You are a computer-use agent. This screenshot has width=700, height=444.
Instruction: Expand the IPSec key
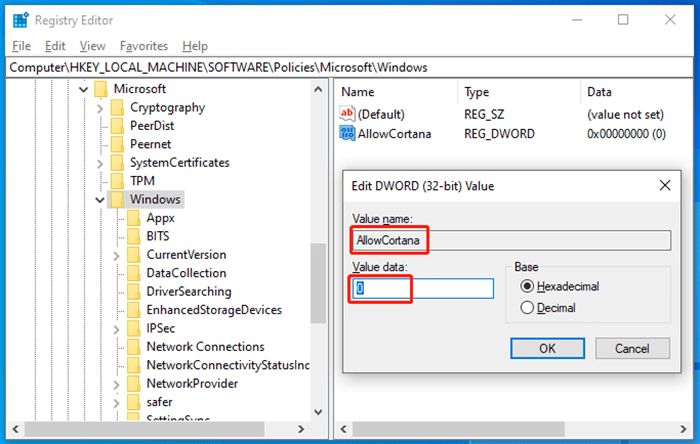[x=117, y=329]
